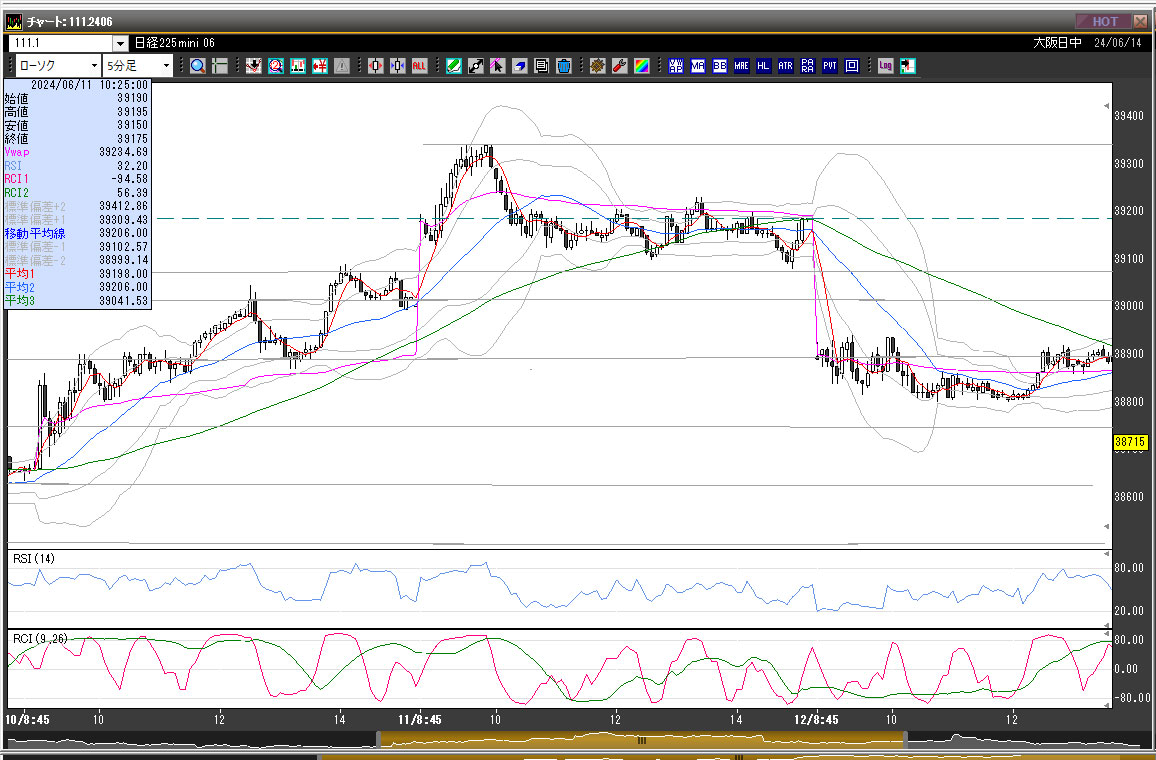Toggle the BB Bollinger bands indicator
Viewport: 1156px width, 760px height.
tap(720, 66)
